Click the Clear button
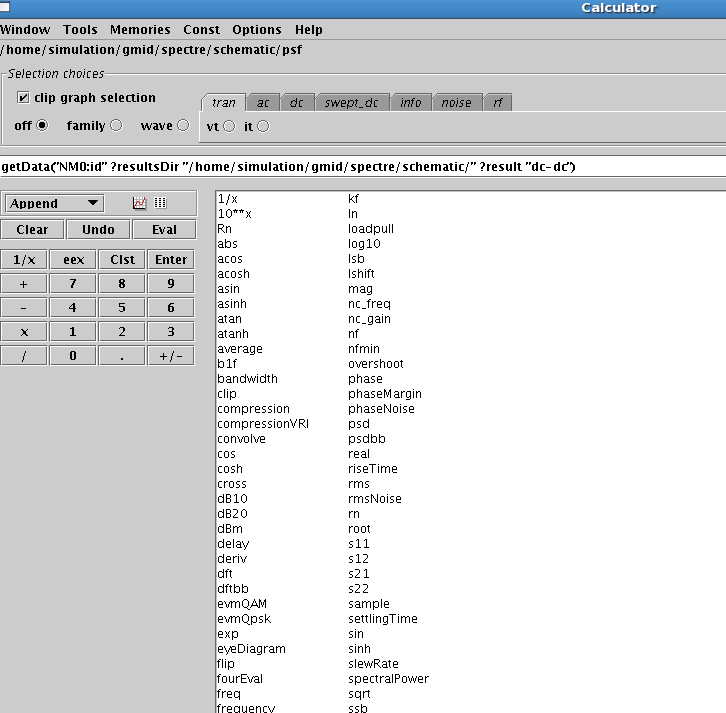The height and width of the screenshot is (713, 726). (32, 230)
